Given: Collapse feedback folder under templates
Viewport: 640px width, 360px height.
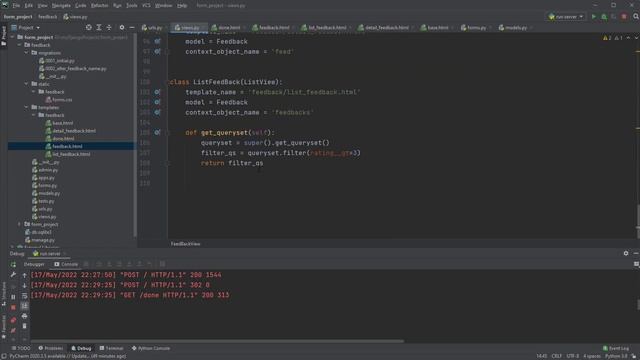Looking at the screenshot, I should [33, 115].
